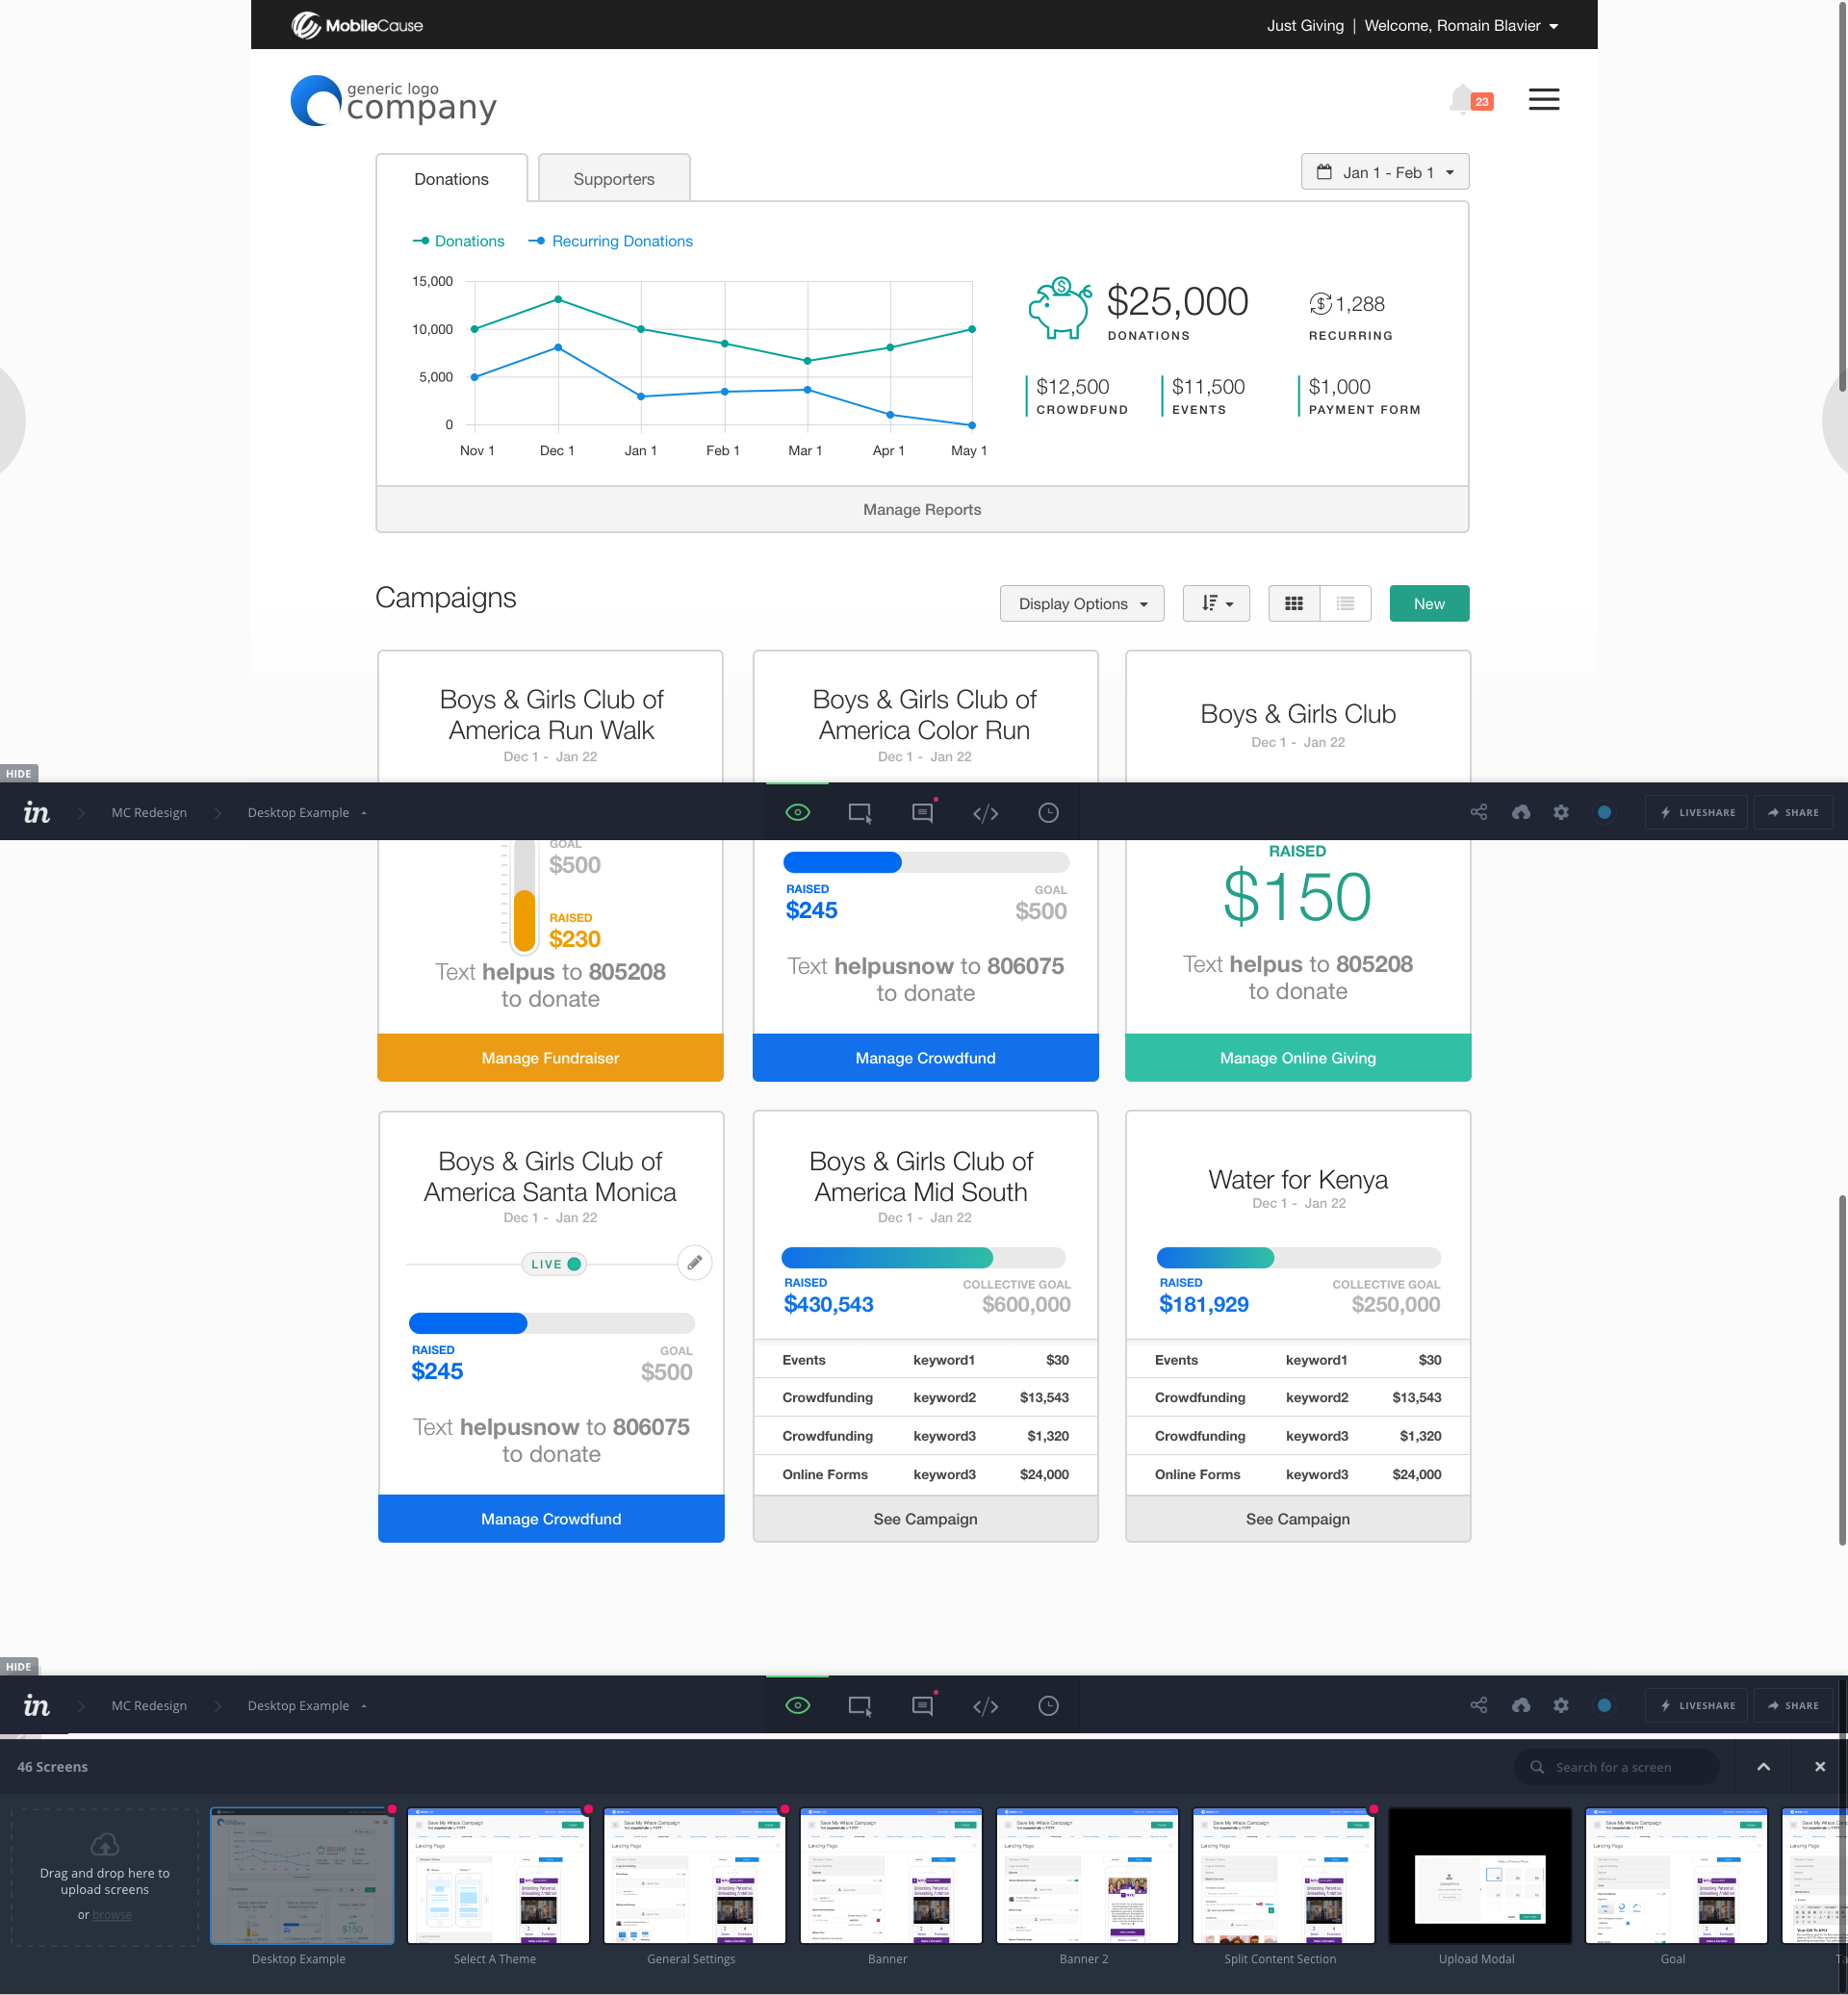This screenshot has width=1848, height=1995.
Task: Open the Jan 1 - Feb 1 date range picker
Action: (x=1384, y=172)
